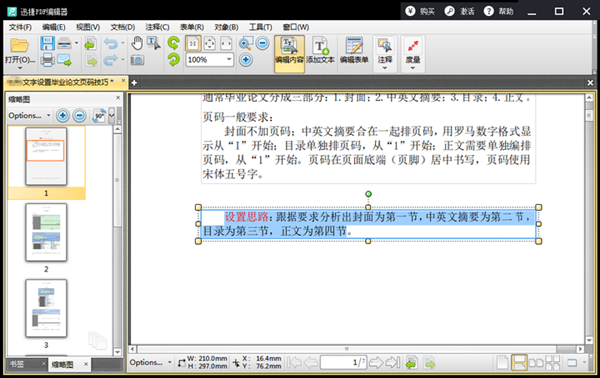Rotate pages 90° from thumbnail panel

pyautogui.click(x=99, y=115)
